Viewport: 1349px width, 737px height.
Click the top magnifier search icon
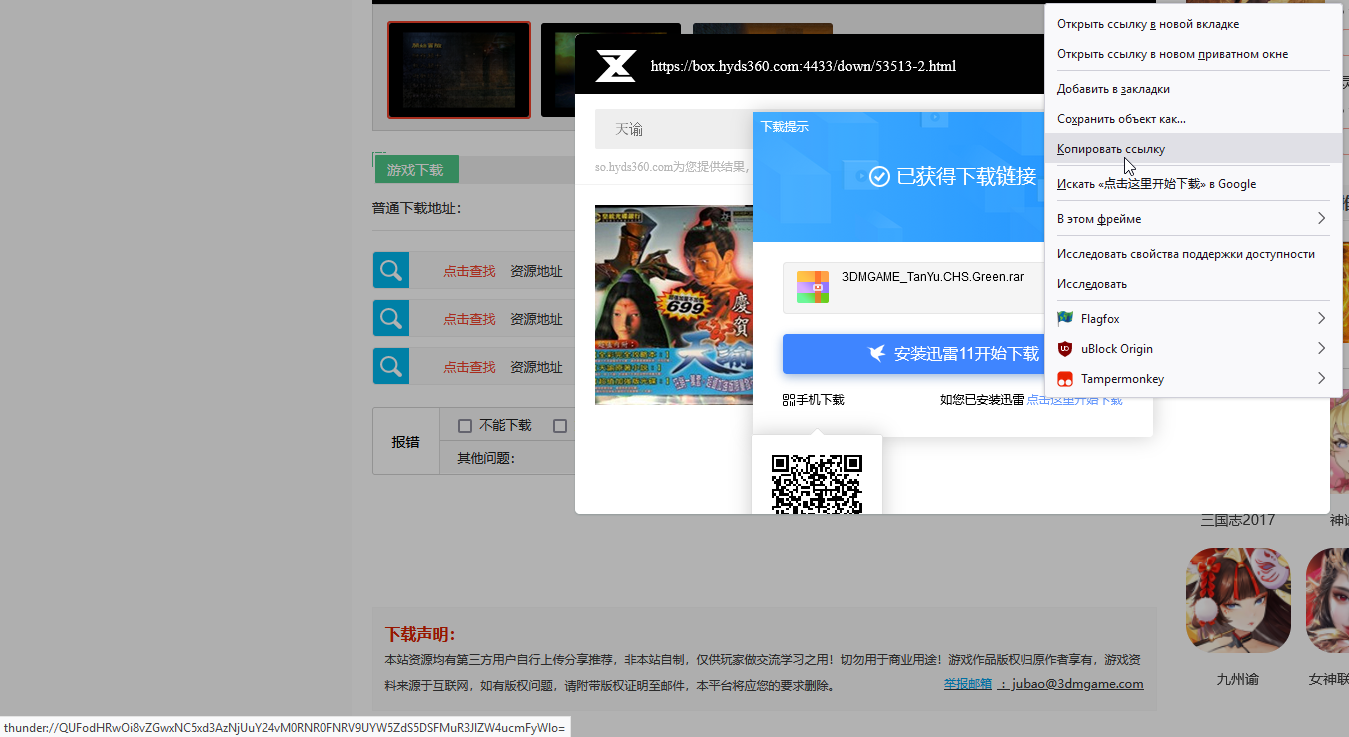391,270
